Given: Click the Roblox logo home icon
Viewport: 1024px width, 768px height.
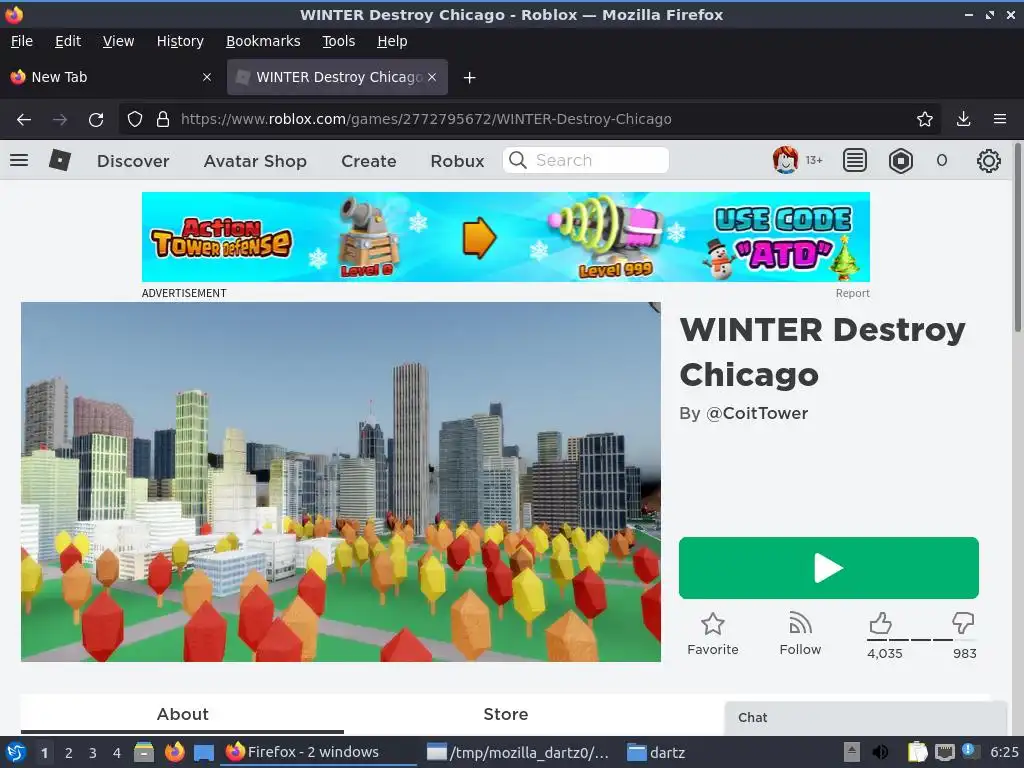Looking at the screenshot, I should [x=59, y=160].
